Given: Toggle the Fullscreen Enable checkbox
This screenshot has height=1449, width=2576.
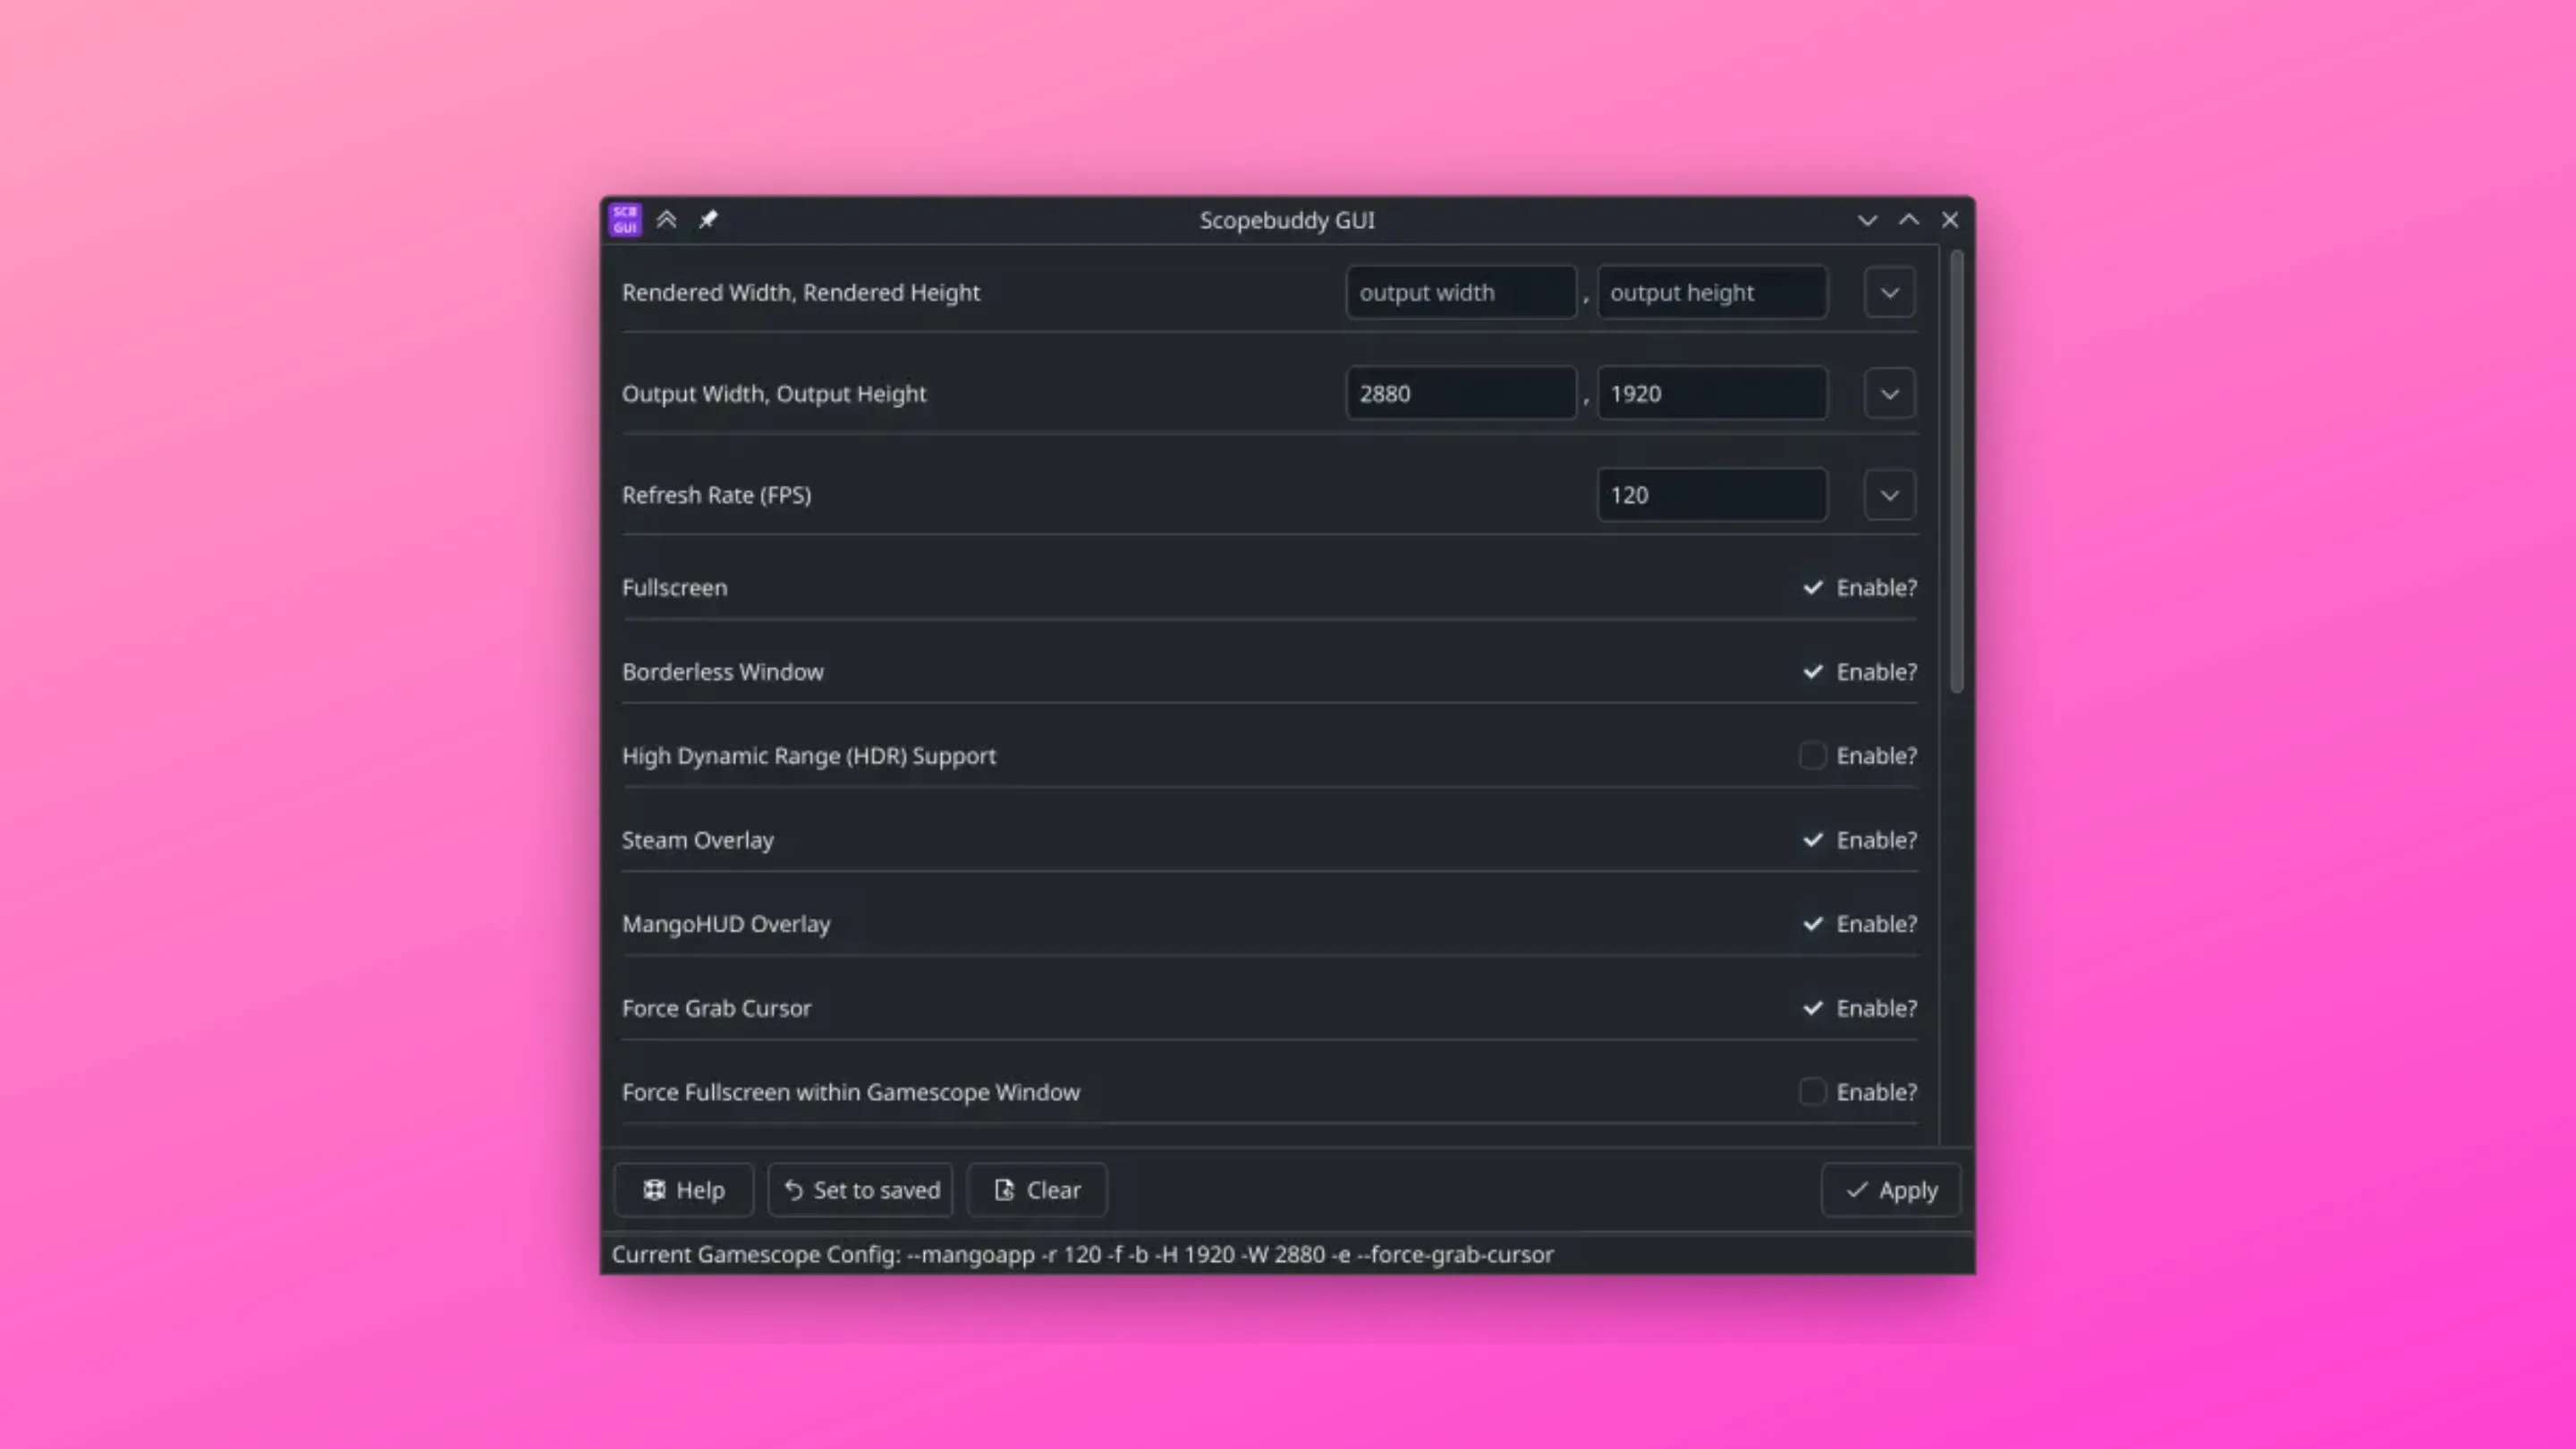Looking at the screenshot, I should (x=1813, y=588).
